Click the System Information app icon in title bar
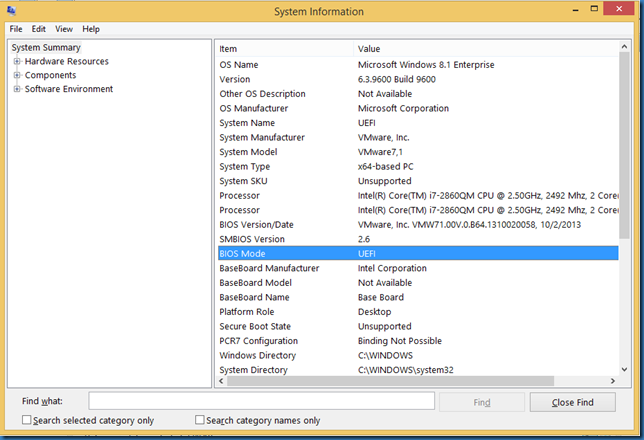The height and width of the screenshot is (440, 644). [x=11, y=10]
